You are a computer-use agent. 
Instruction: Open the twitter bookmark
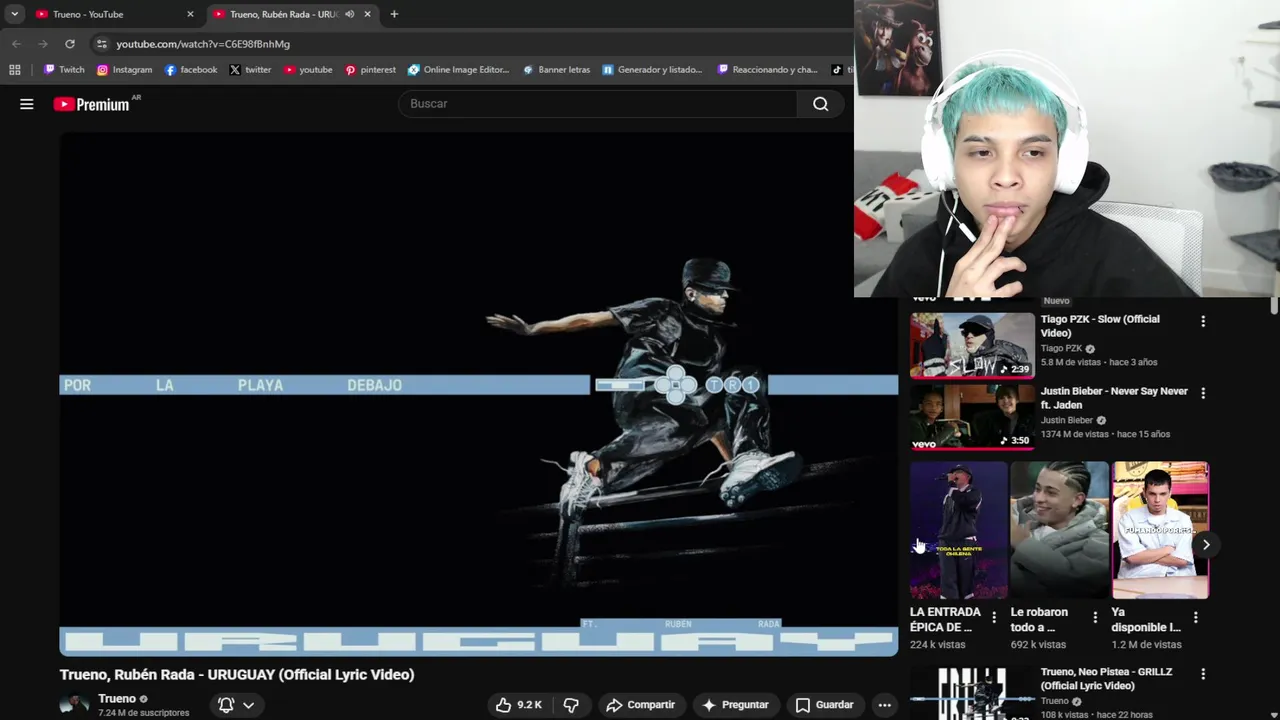pyautogui.click(x=250, y=70)
